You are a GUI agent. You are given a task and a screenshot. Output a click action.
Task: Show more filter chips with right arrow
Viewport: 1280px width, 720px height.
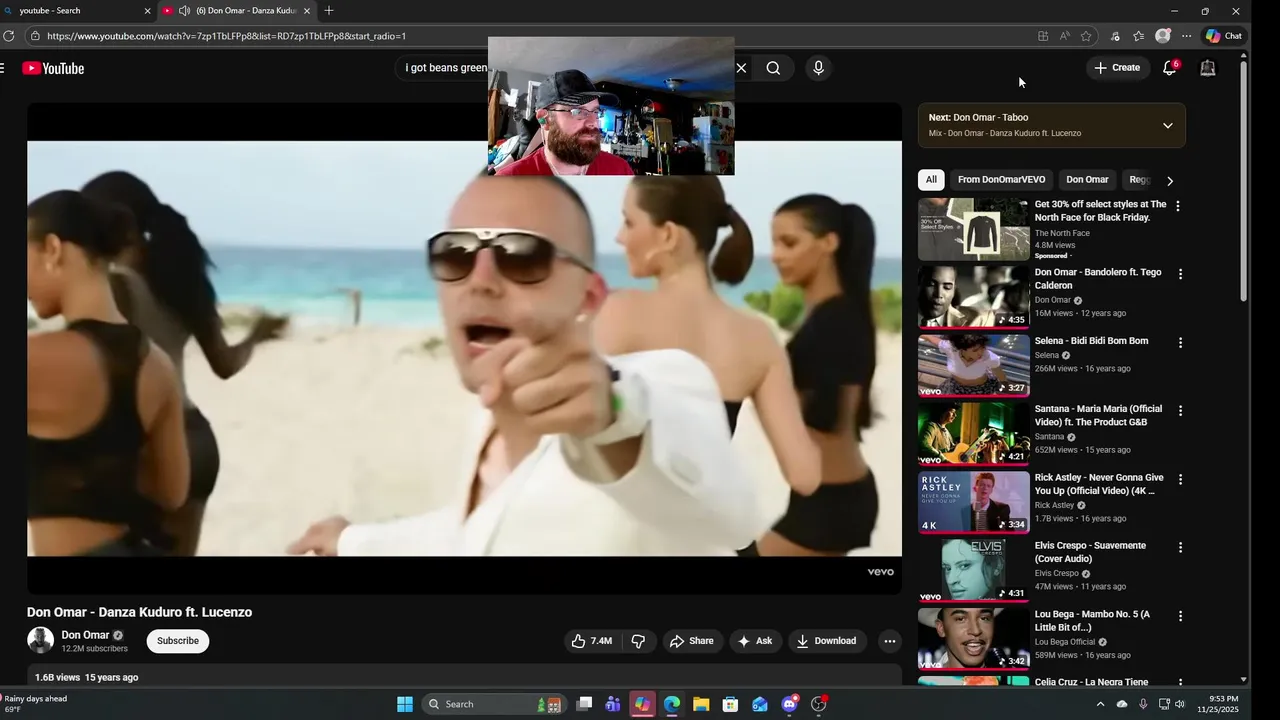point(1170,181)
